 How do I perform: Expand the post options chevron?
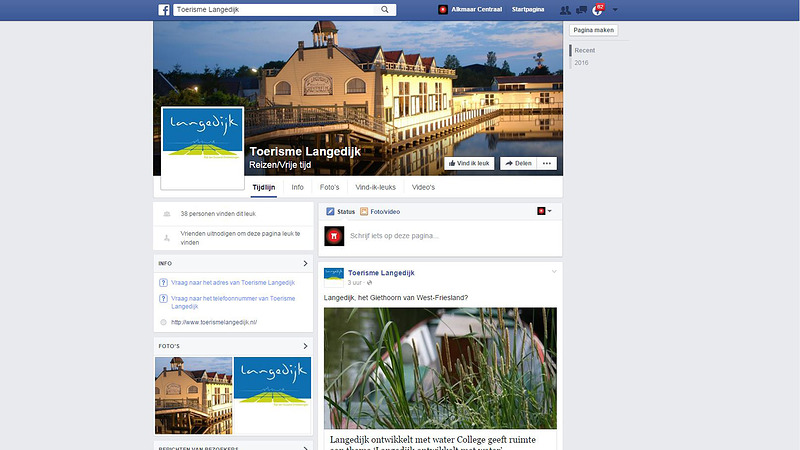click(554, 272)
